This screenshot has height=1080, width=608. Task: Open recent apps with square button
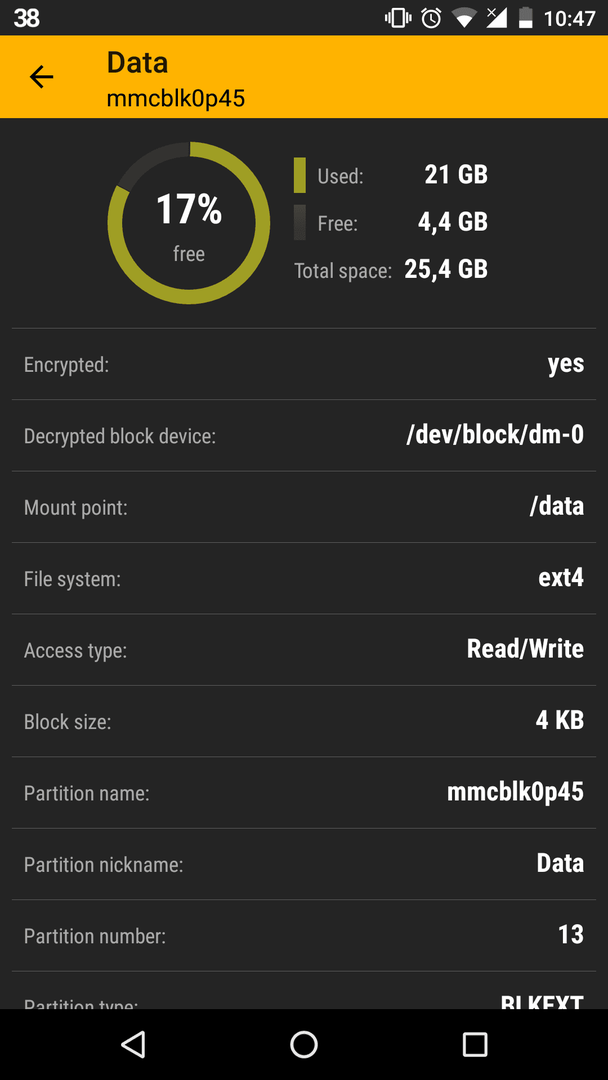click(x=474, y=1044)
